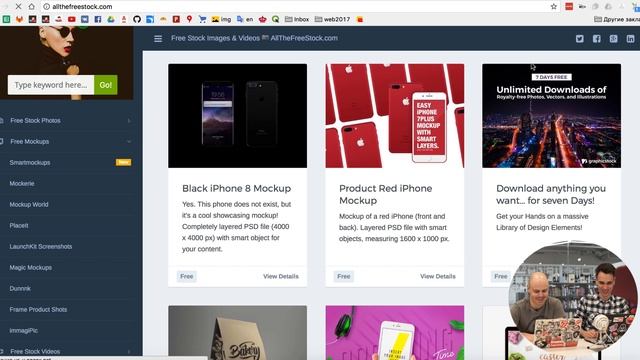Image resolution: width=640 pixels, height=360 pixels.
Task: Open the 'img' bookmark
Action: (221, 19)
